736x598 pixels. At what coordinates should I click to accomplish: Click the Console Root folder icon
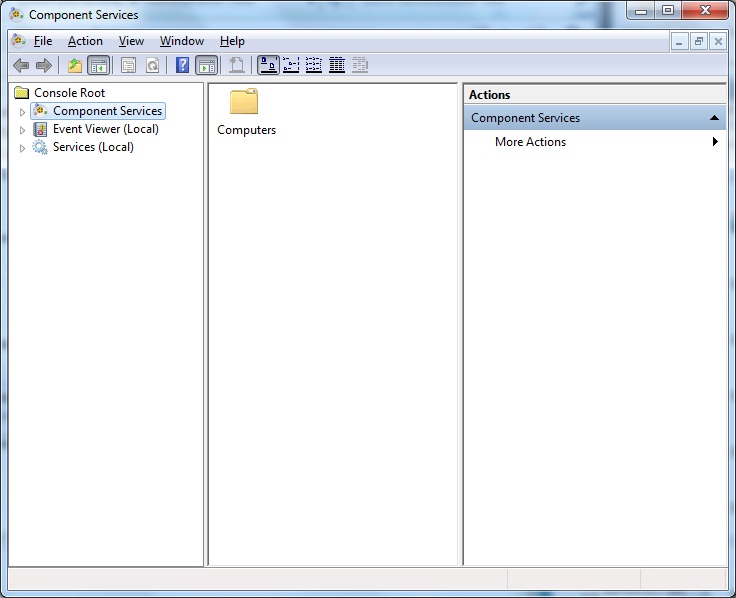point(22,92)
